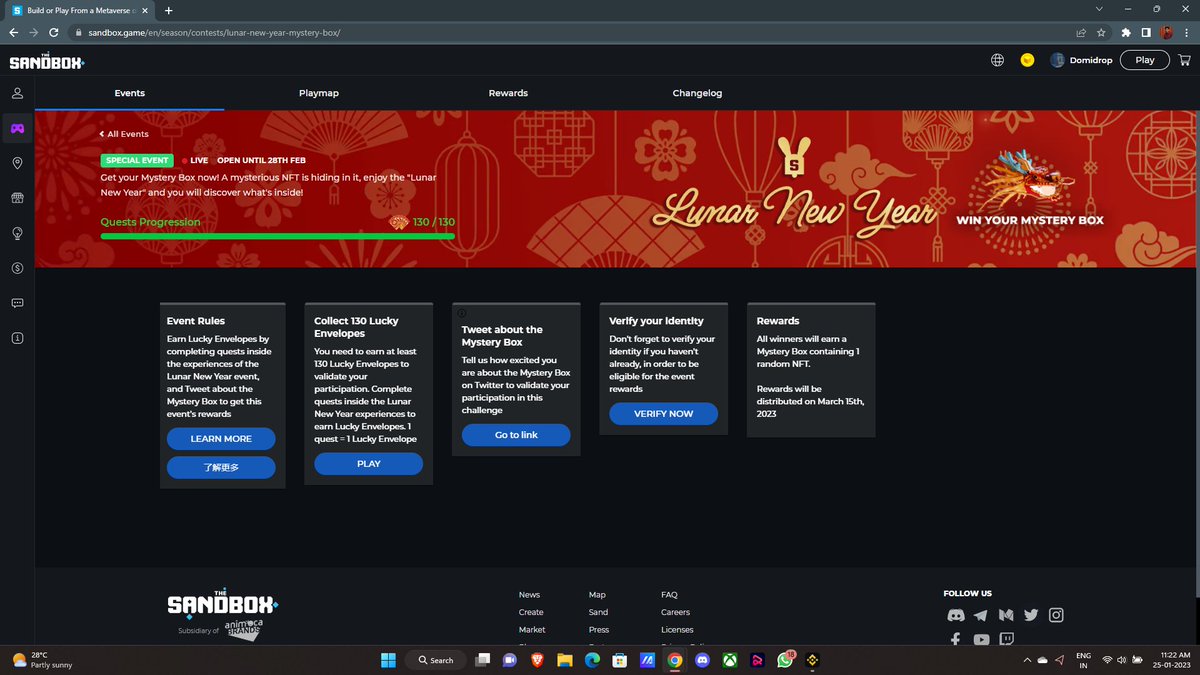Open the Chrome extensions puzzle icon
The height and width of the screenshot is (675, 1200).
(x=1127, y=32)
